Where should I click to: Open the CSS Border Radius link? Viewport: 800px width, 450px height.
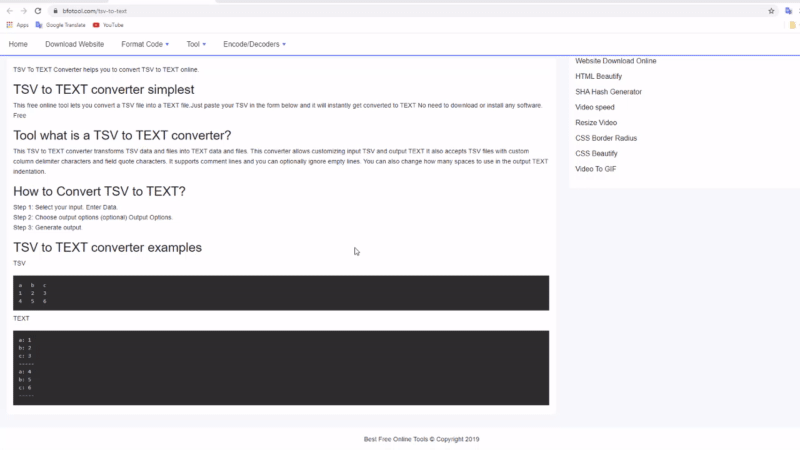606,138
